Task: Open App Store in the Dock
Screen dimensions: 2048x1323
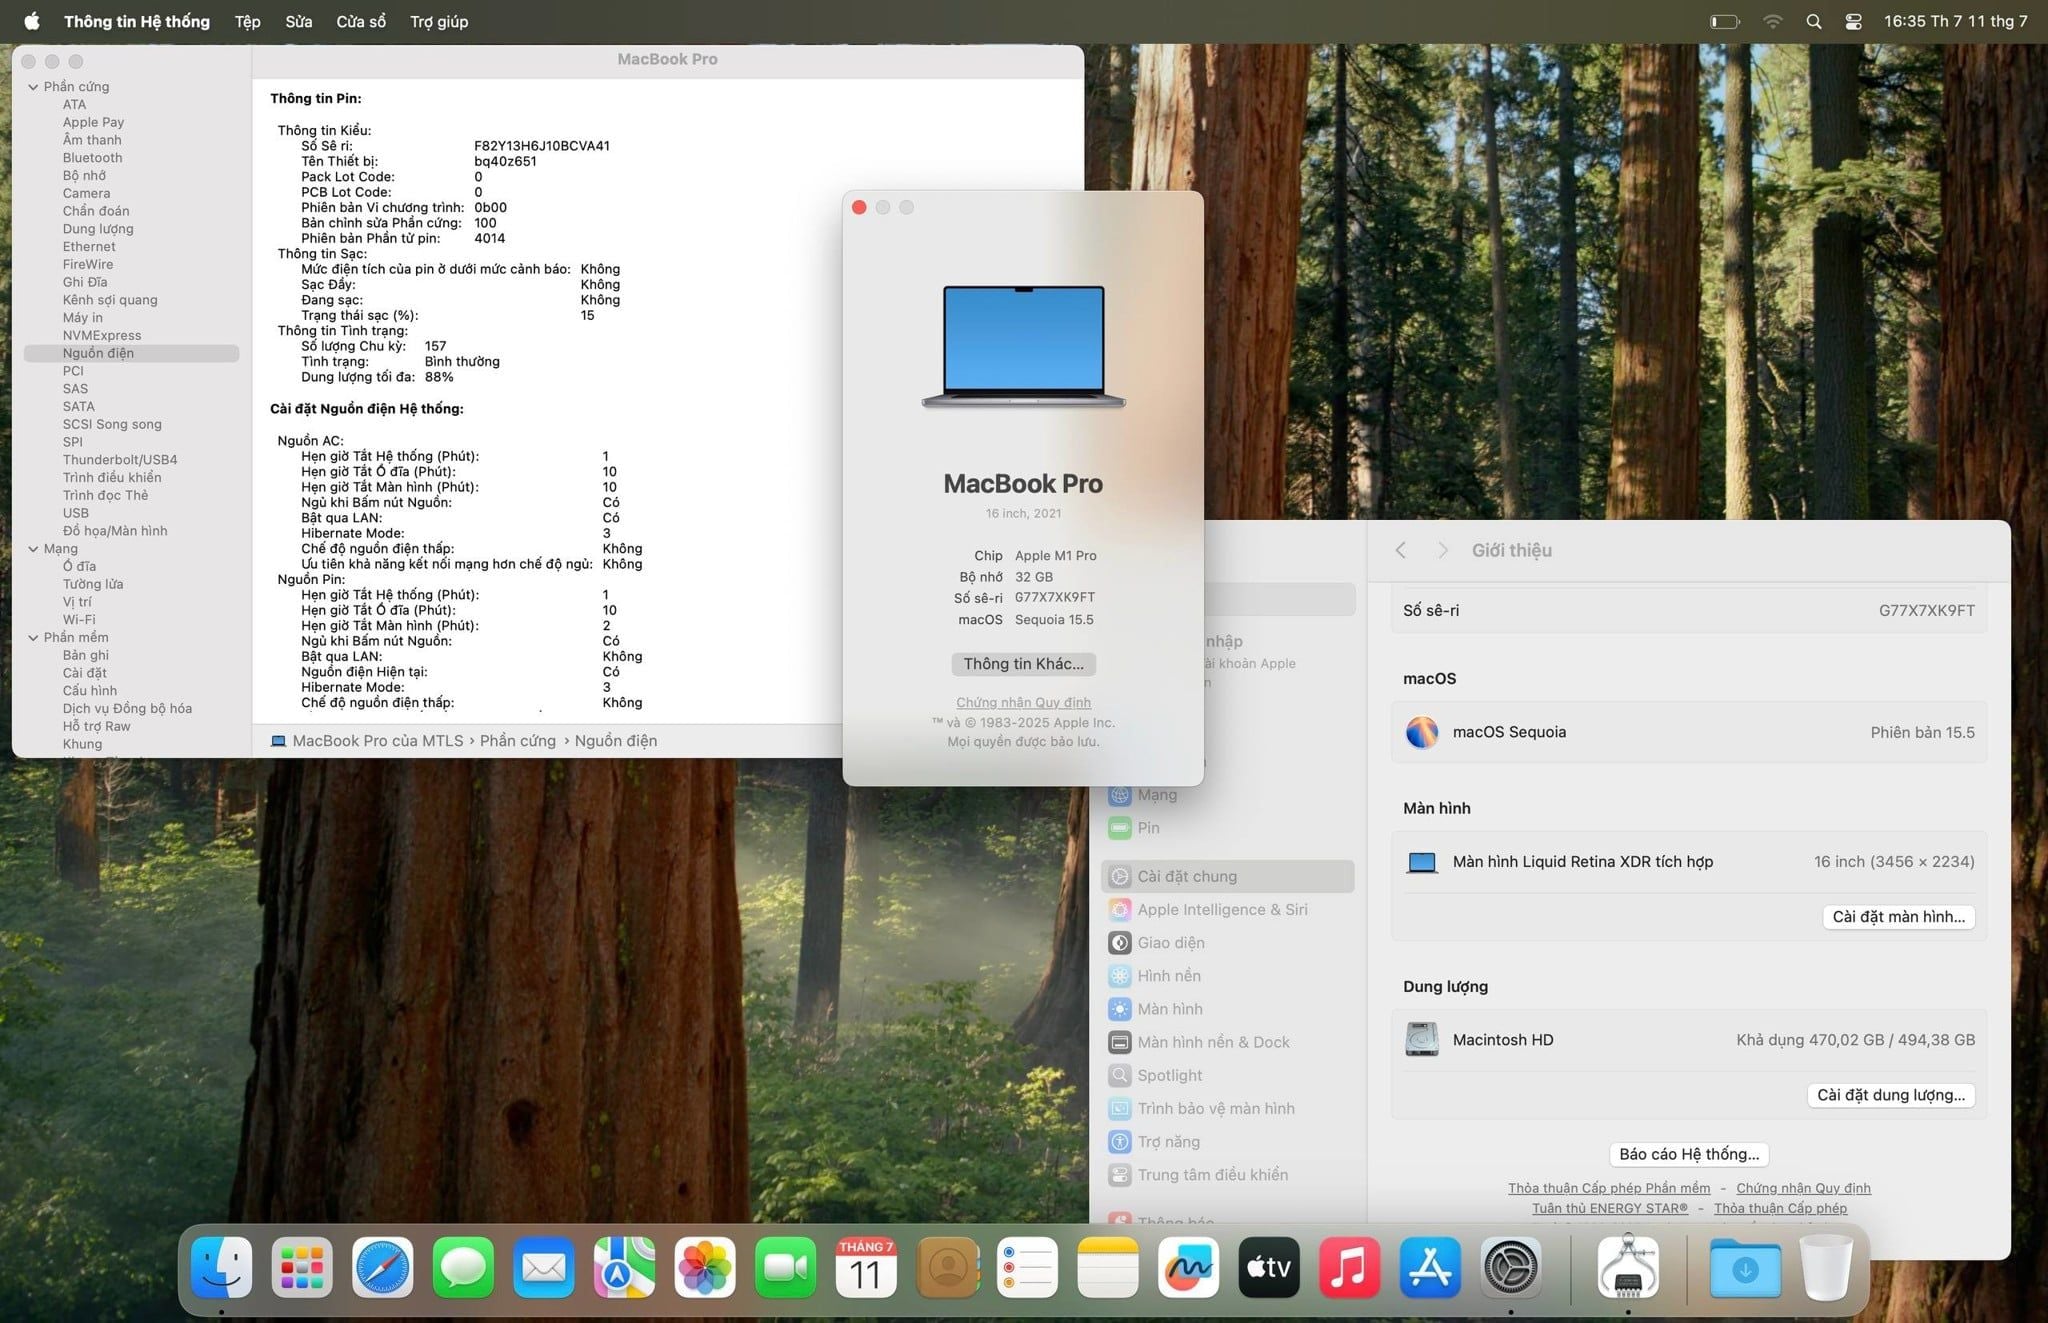Action: click(x=1430, y=1267)
